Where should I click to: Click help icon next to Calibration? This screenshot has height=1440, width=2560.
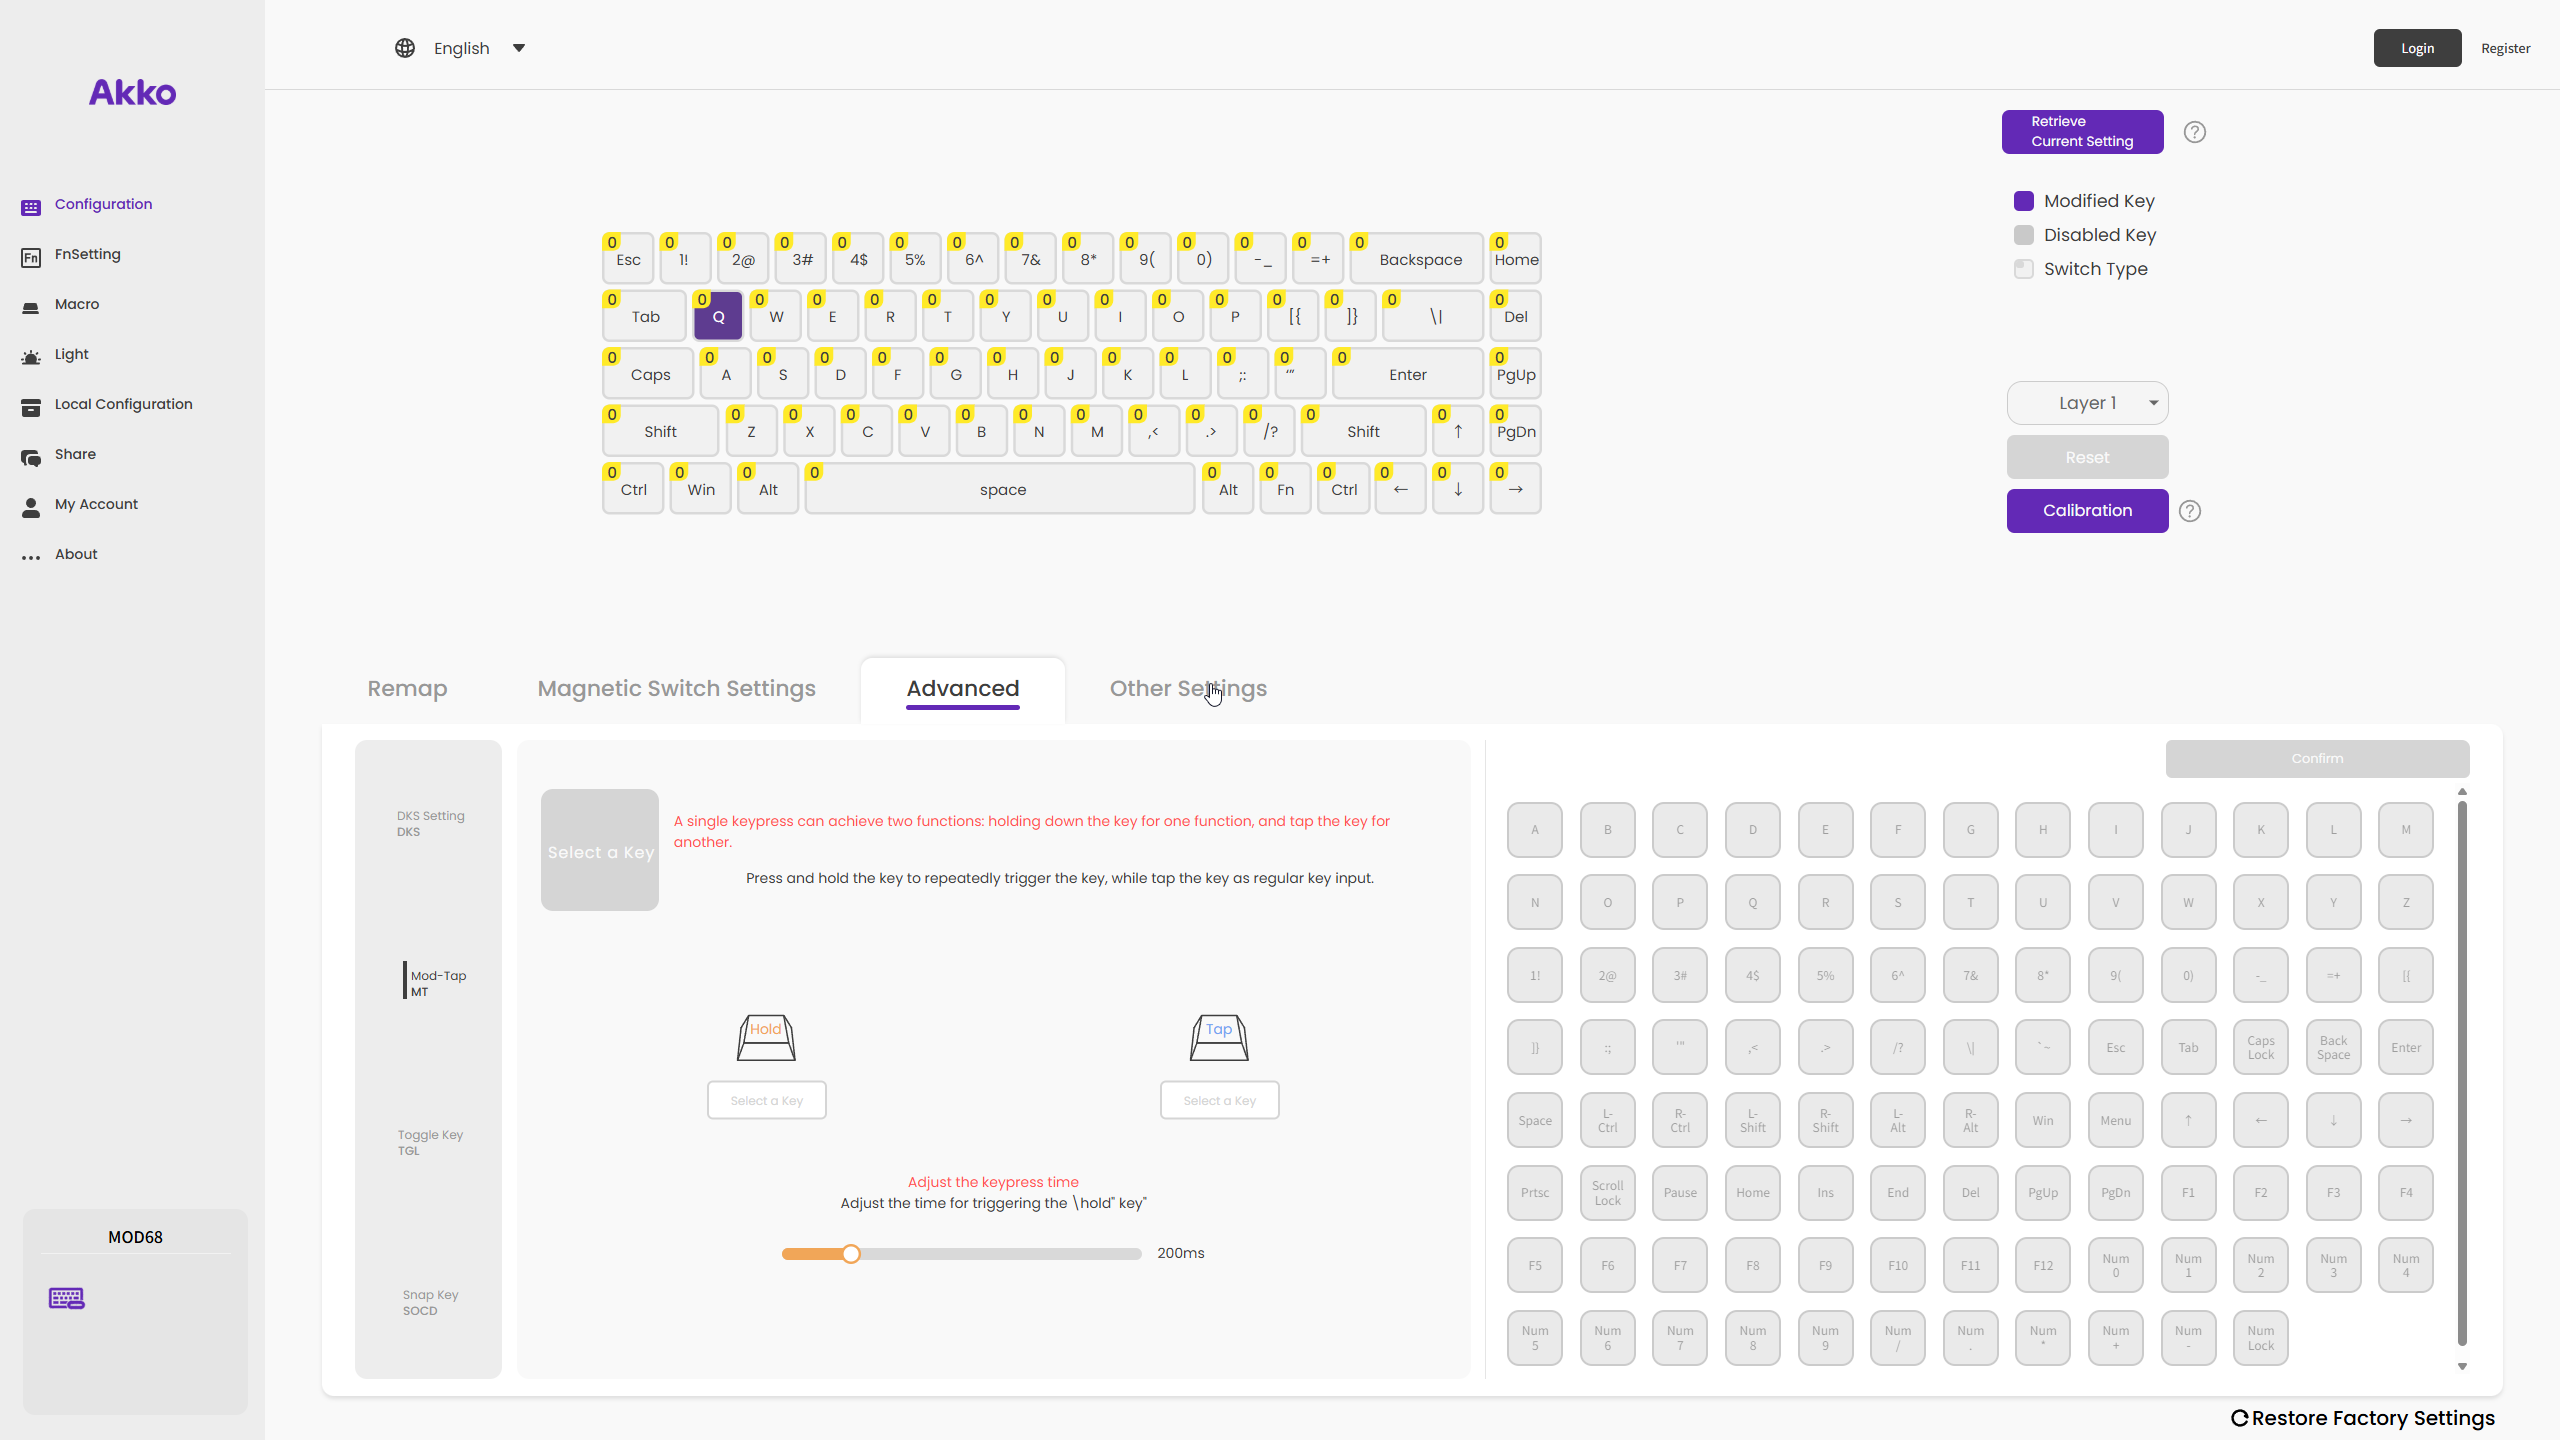2190,511
